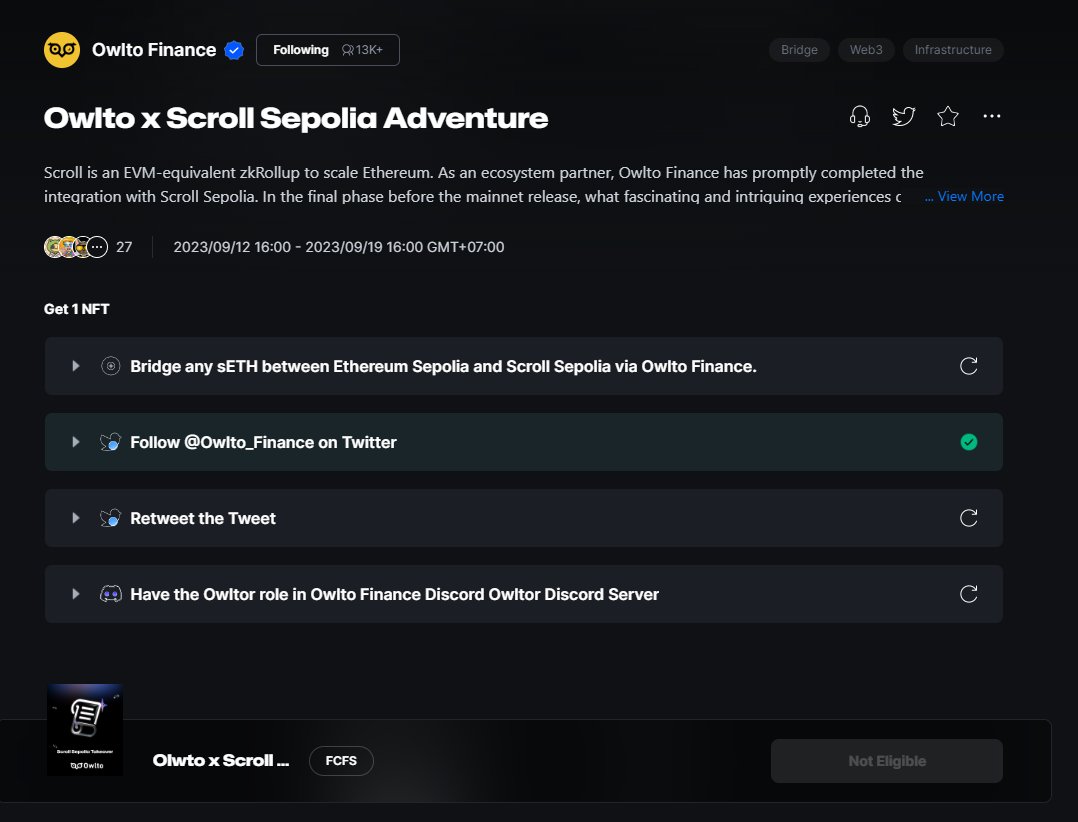Click green checkmark on Follow Twitter task
The image size is (1078, 822).
pyautogui.click(x=969, y=442)
